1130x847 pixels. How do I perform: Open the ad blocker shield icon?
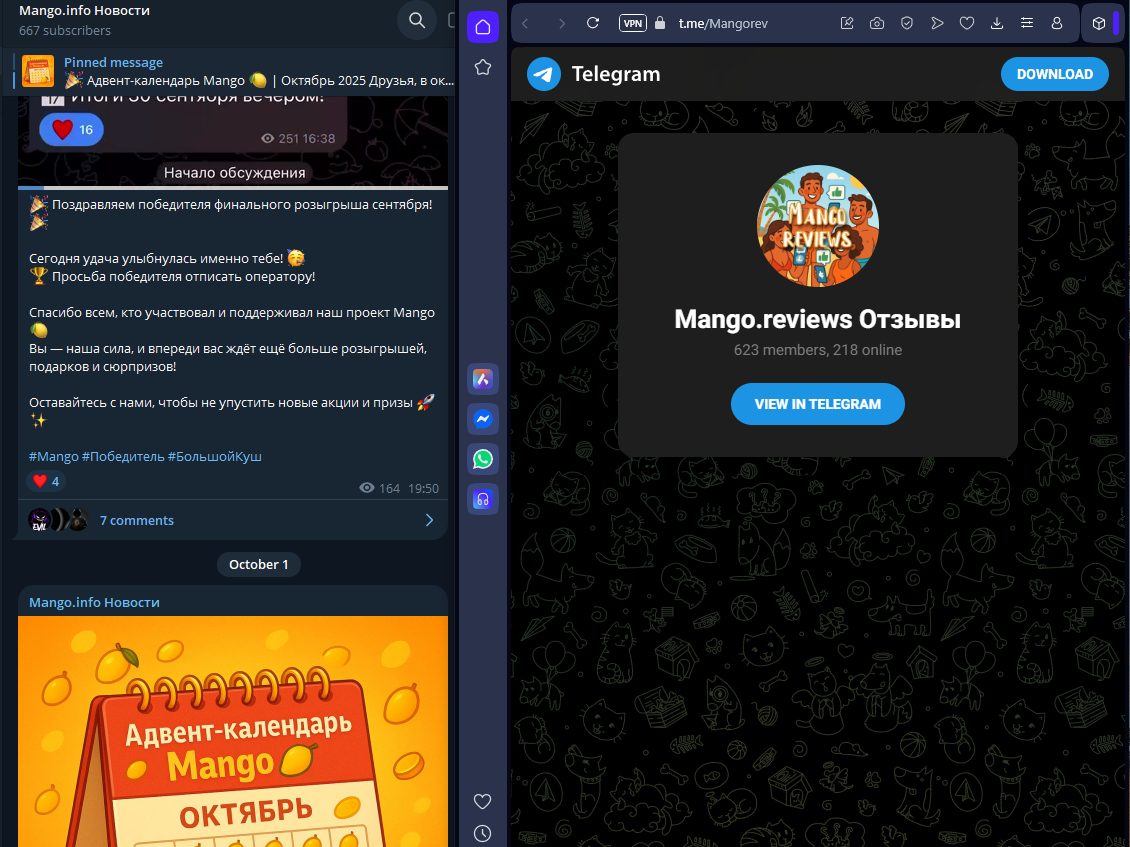coord(907,23)
